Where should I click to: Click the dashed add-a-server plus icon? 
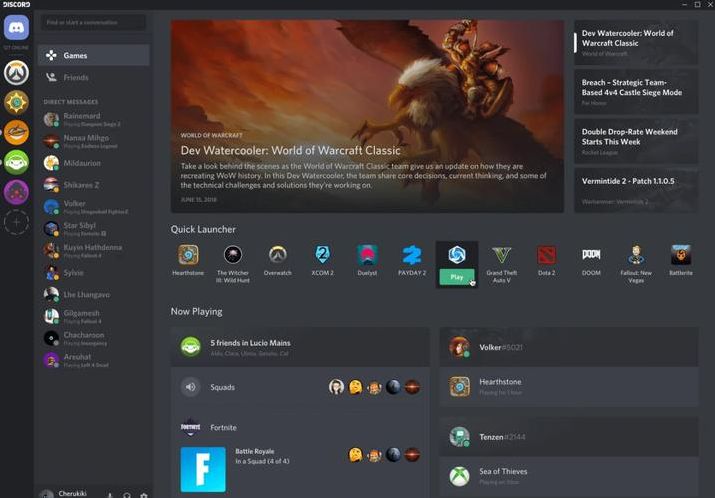pos(16,222)
